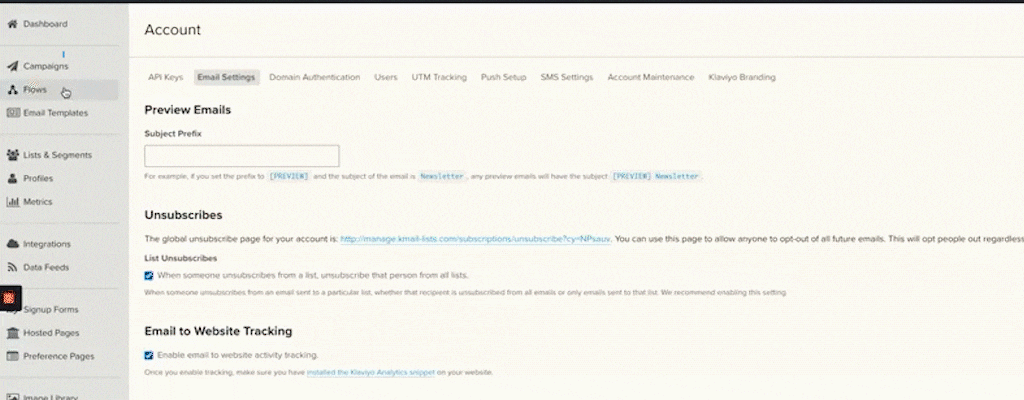Open the Users tab
The image size is (1024, 400).
click(385, 77)
